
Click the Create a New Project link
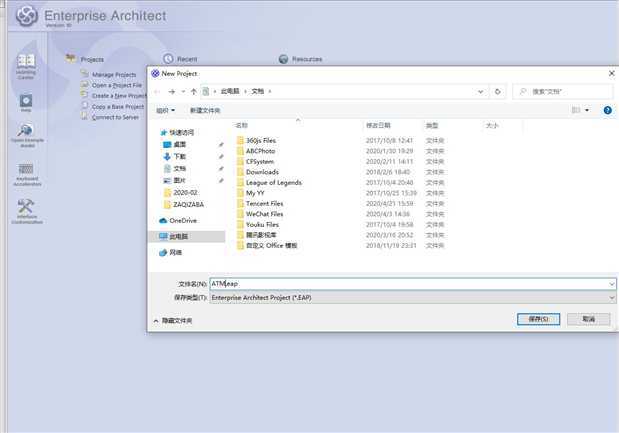[119, 96]
